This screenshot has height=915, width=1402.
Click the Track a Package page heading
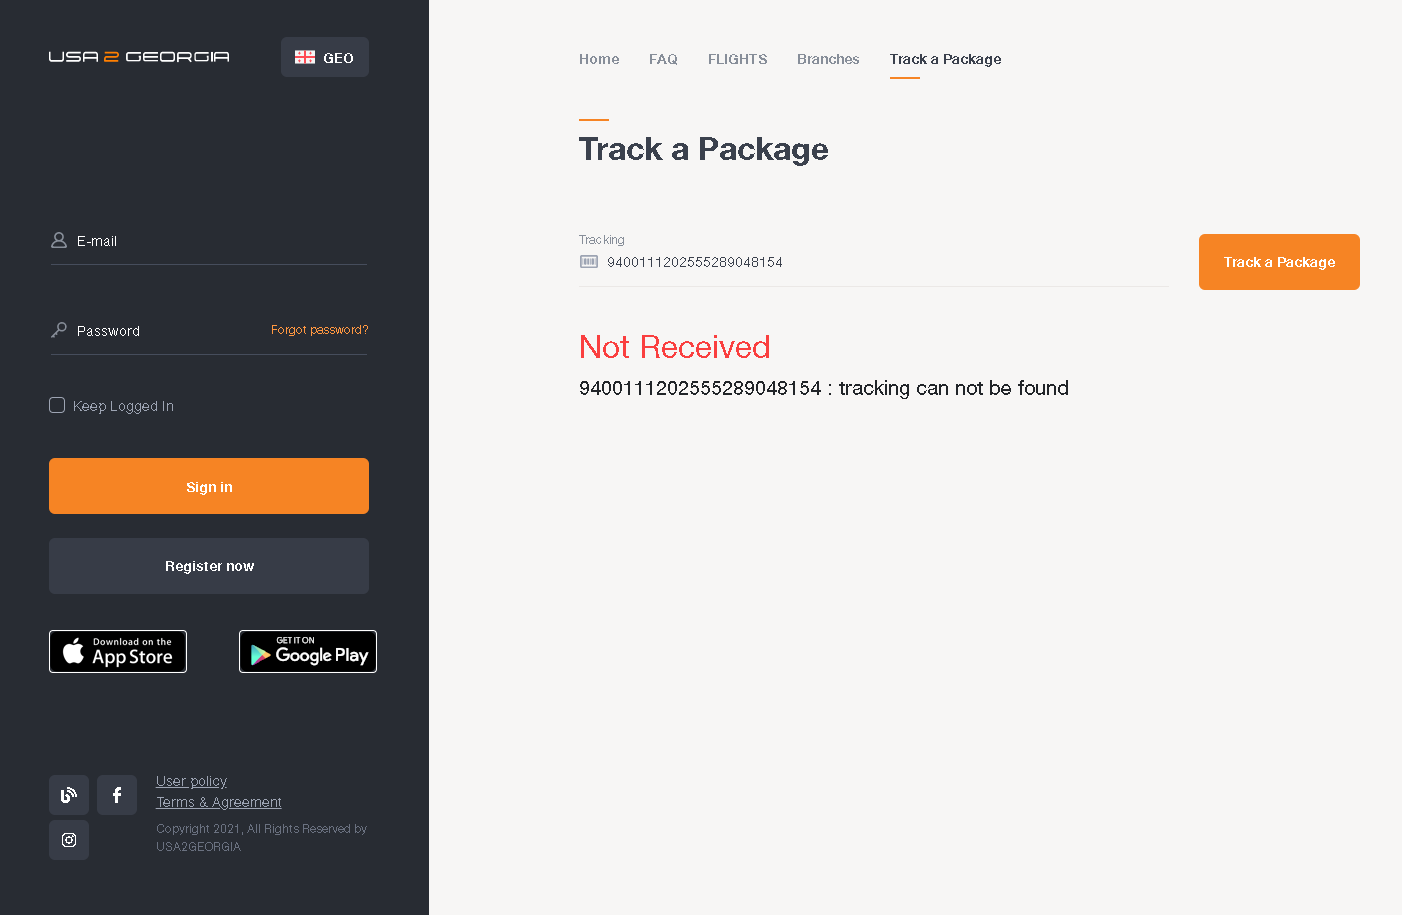(704, 149)
